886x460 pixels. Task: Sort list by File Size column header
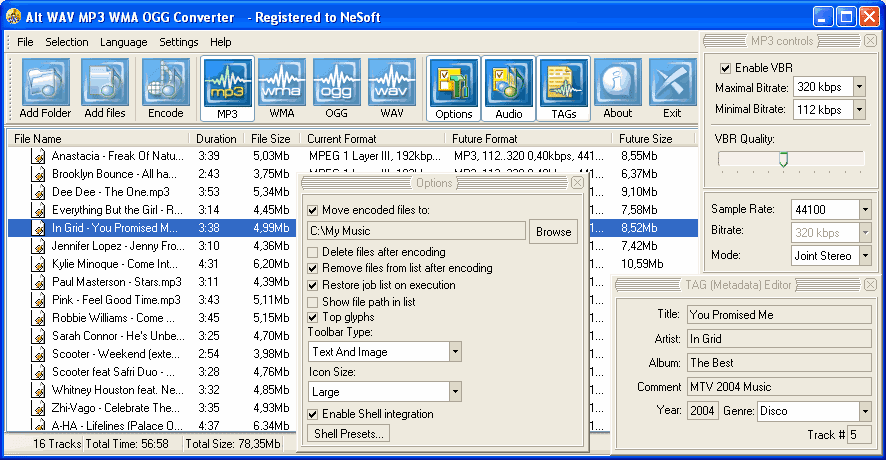[x=271, y=138]
